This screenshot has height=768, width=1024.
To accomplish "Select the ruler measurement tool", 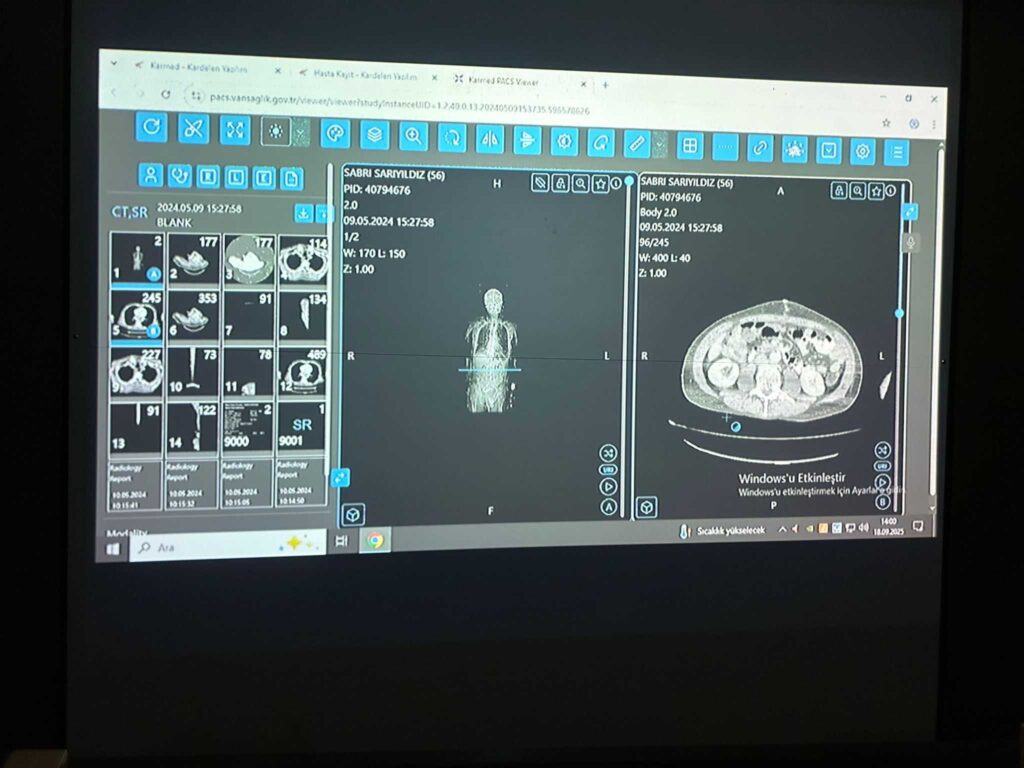I will pyautogui.click(x=636, y=144).
